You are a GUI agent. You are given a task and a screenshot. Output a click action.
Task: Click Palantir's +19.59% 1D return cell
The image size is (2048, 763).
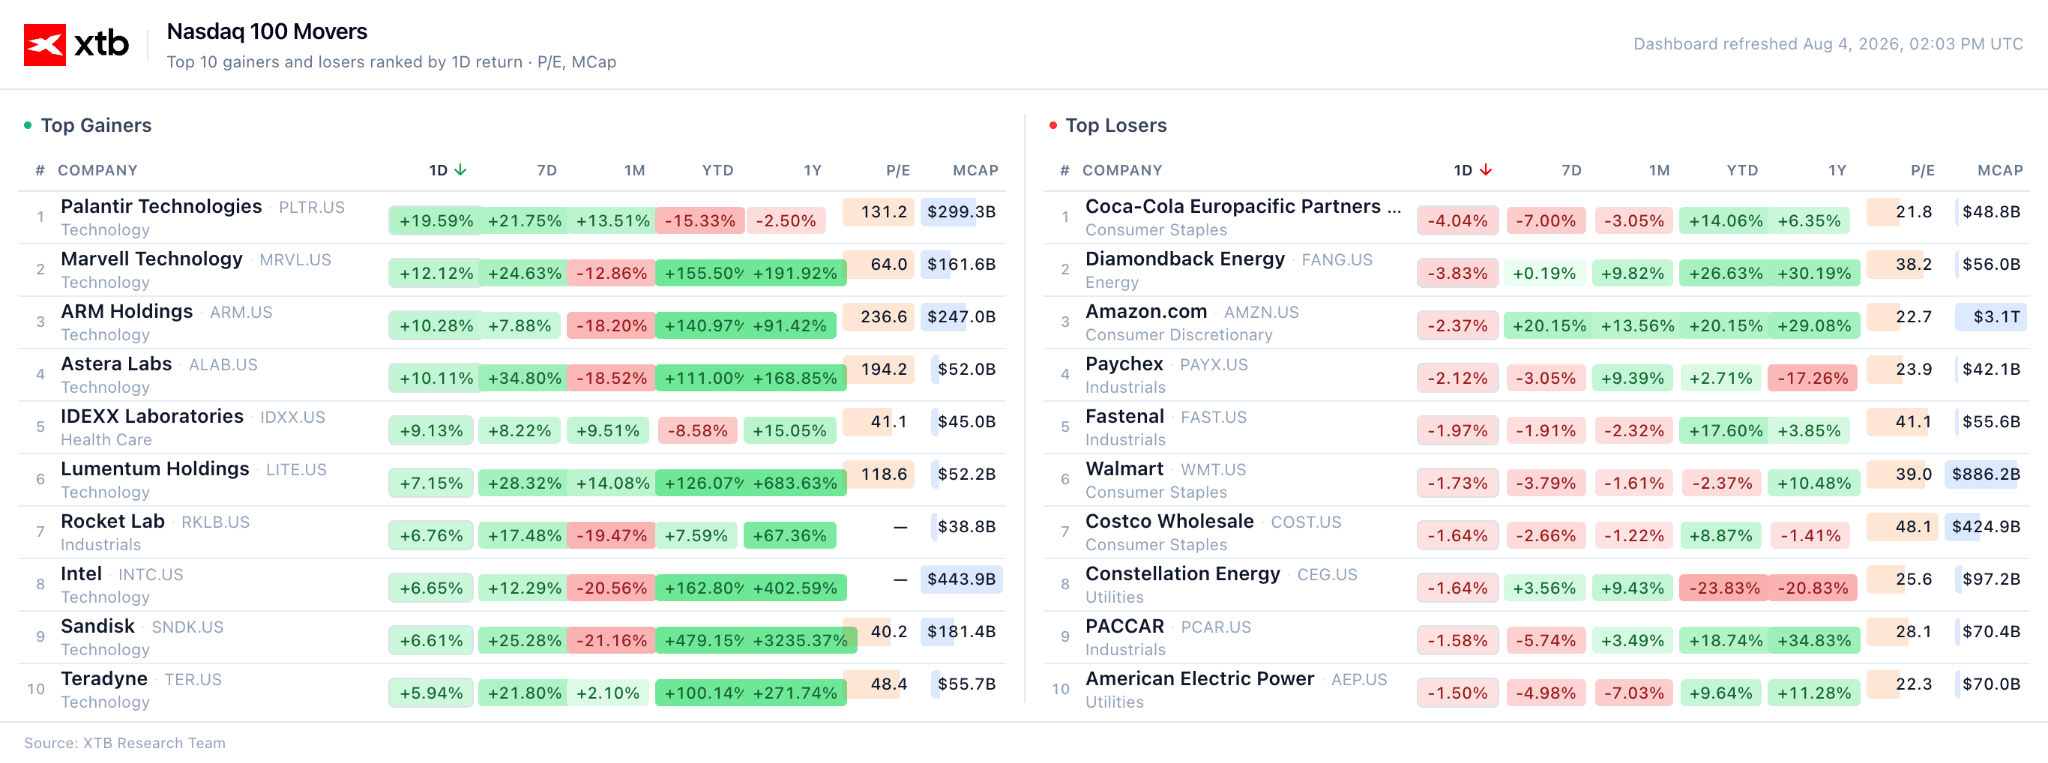pos(436,221)
